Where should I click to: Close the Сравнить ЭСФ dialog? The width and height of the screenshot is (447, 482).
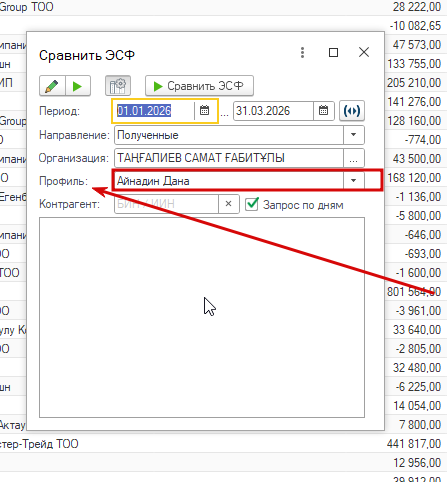pos(364,52)
